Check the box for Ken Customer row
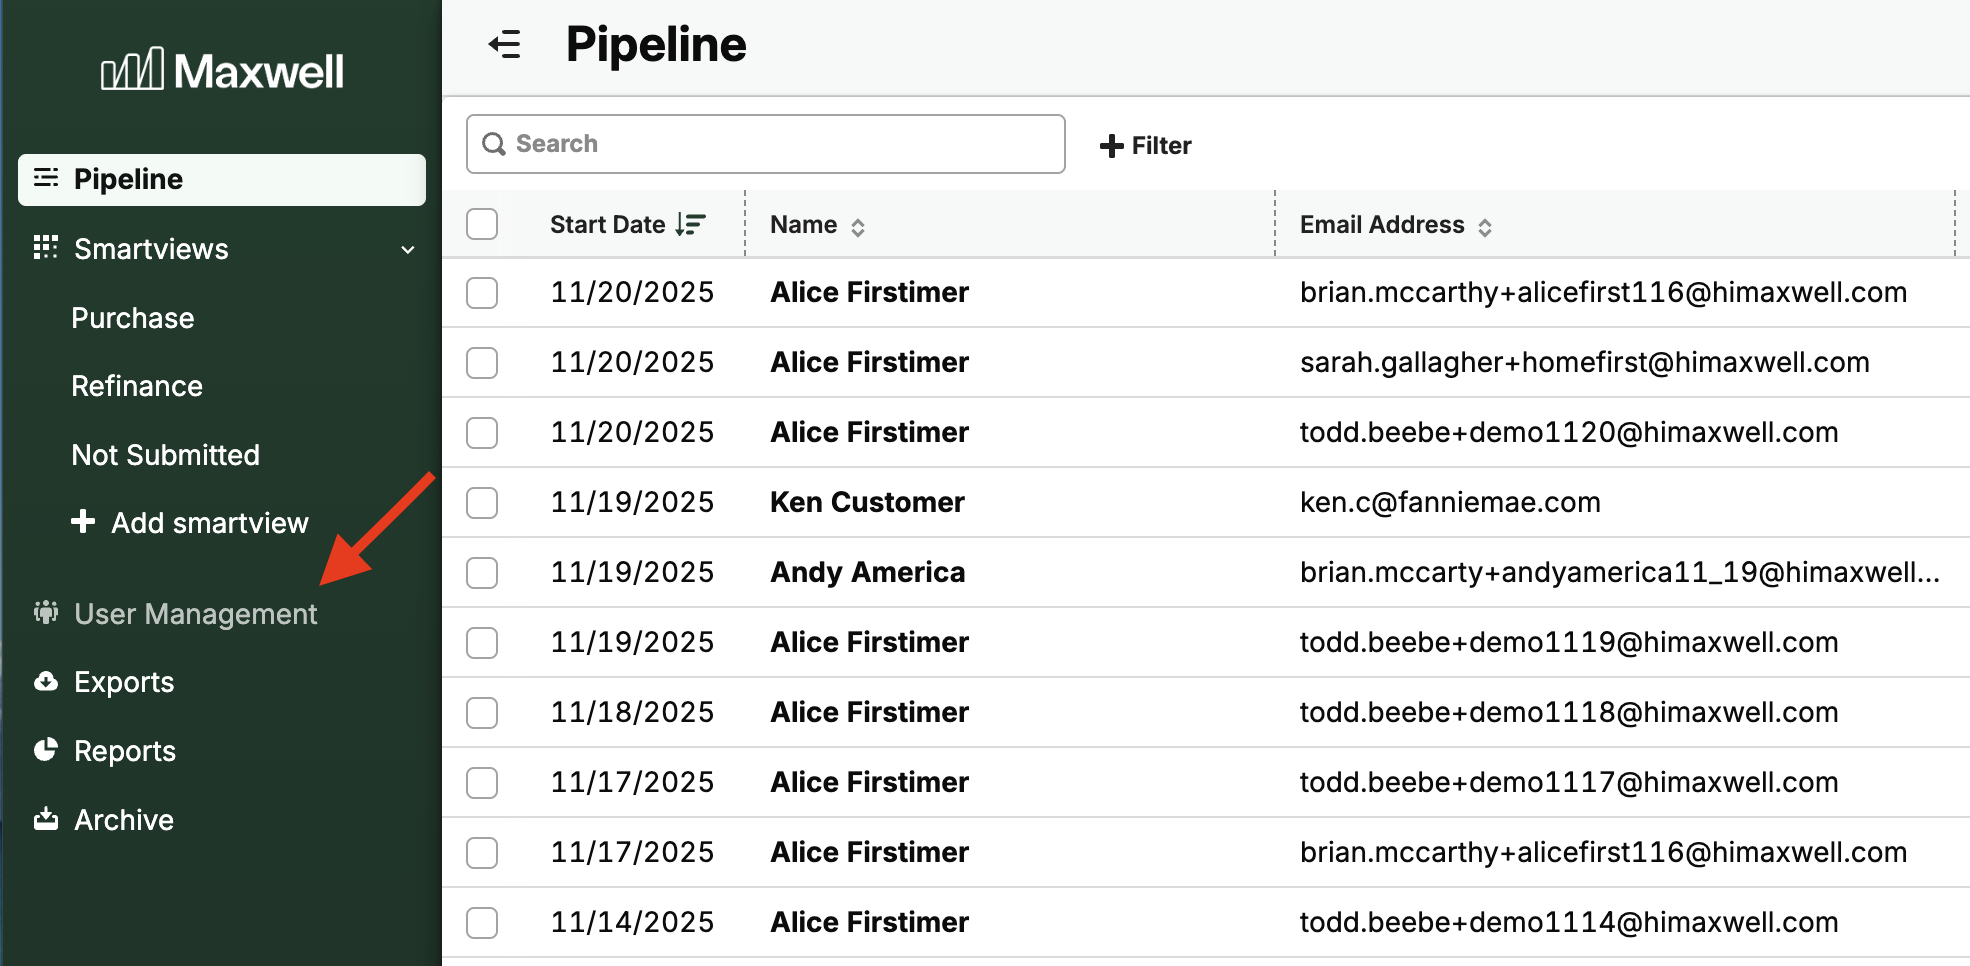1970x966 pixels. tap(482, 502)
